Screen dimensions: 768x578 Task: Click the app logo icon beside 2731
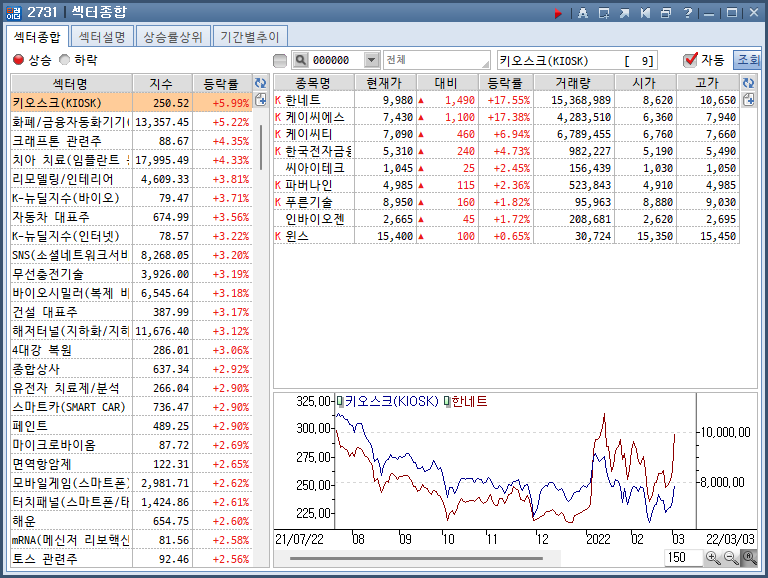14,12
